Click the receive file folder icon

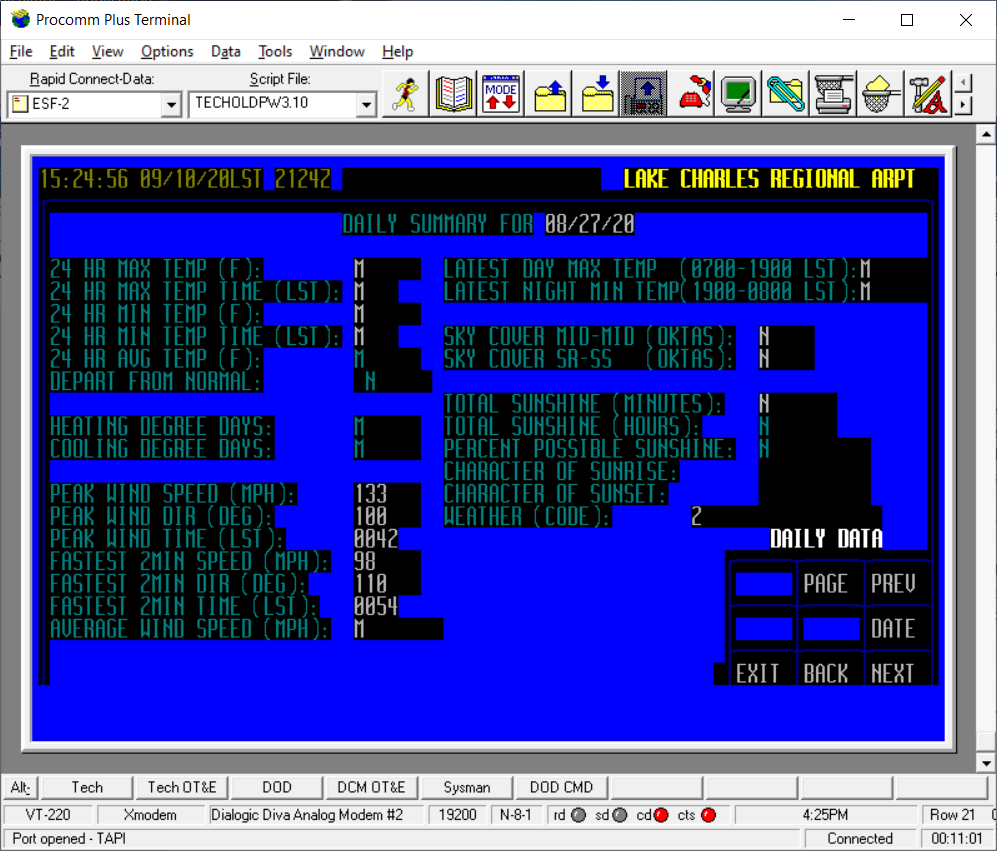pos(596,94)
